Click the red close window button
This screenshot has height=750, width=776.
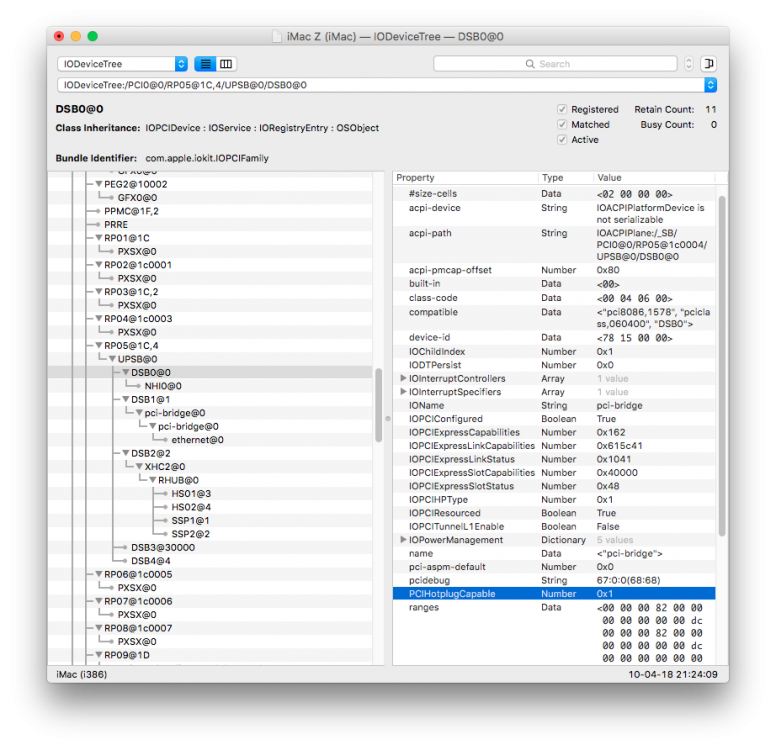[x=59, y=36]
